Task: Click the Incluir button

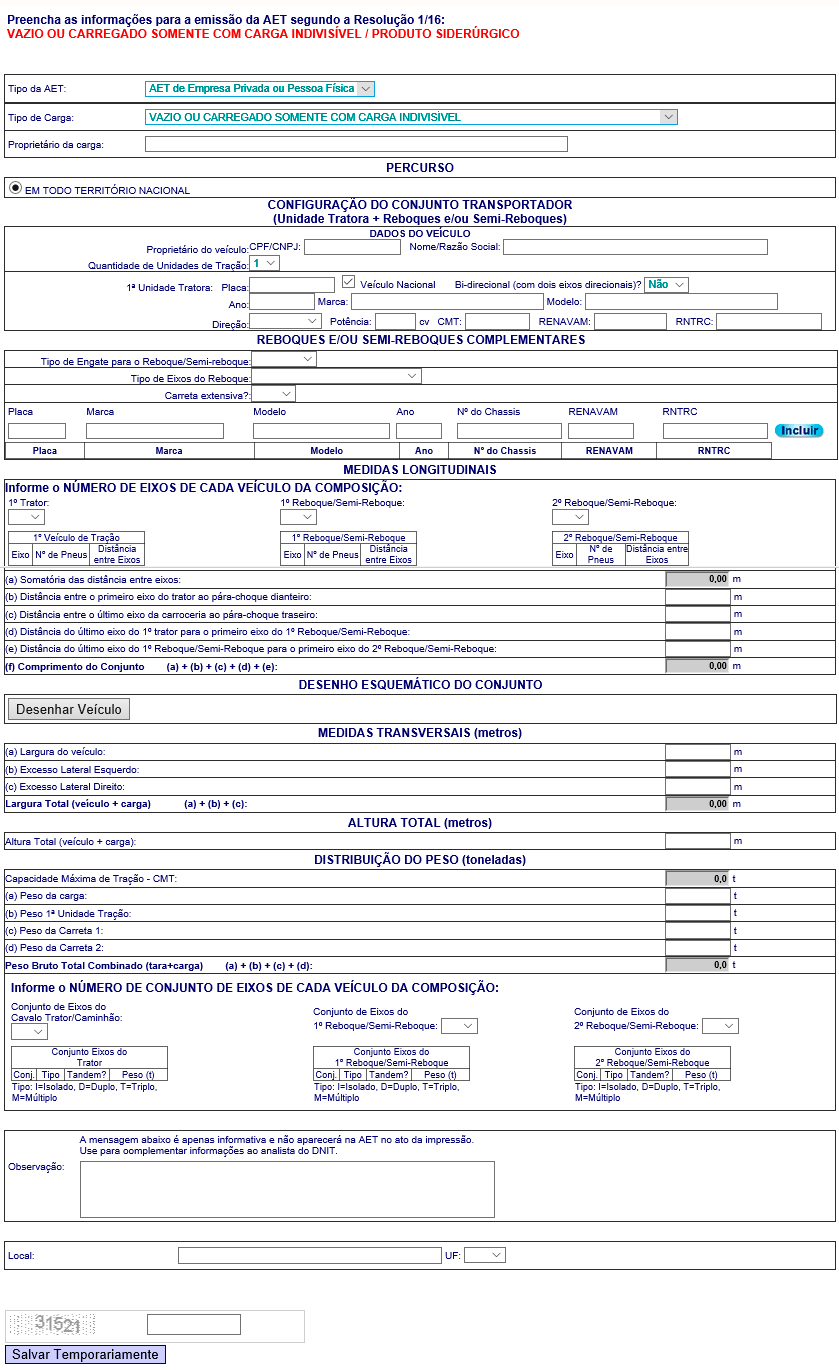Action: [798, 430]
